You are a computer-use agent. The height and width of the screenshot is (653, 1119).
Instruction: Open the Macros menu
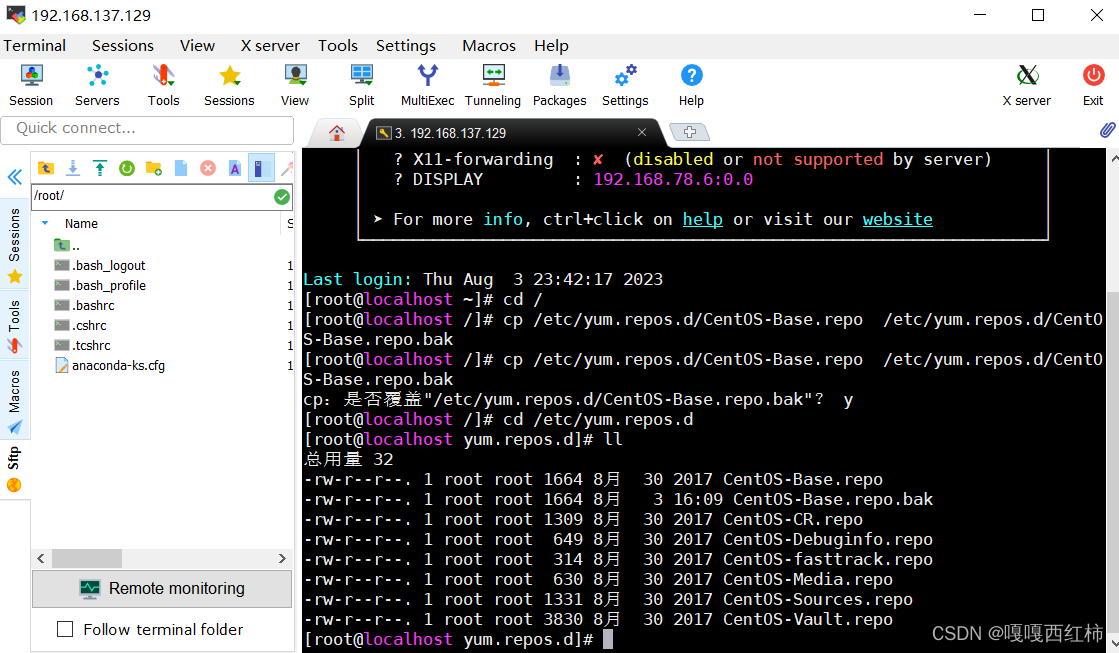[x=489, y=46]
